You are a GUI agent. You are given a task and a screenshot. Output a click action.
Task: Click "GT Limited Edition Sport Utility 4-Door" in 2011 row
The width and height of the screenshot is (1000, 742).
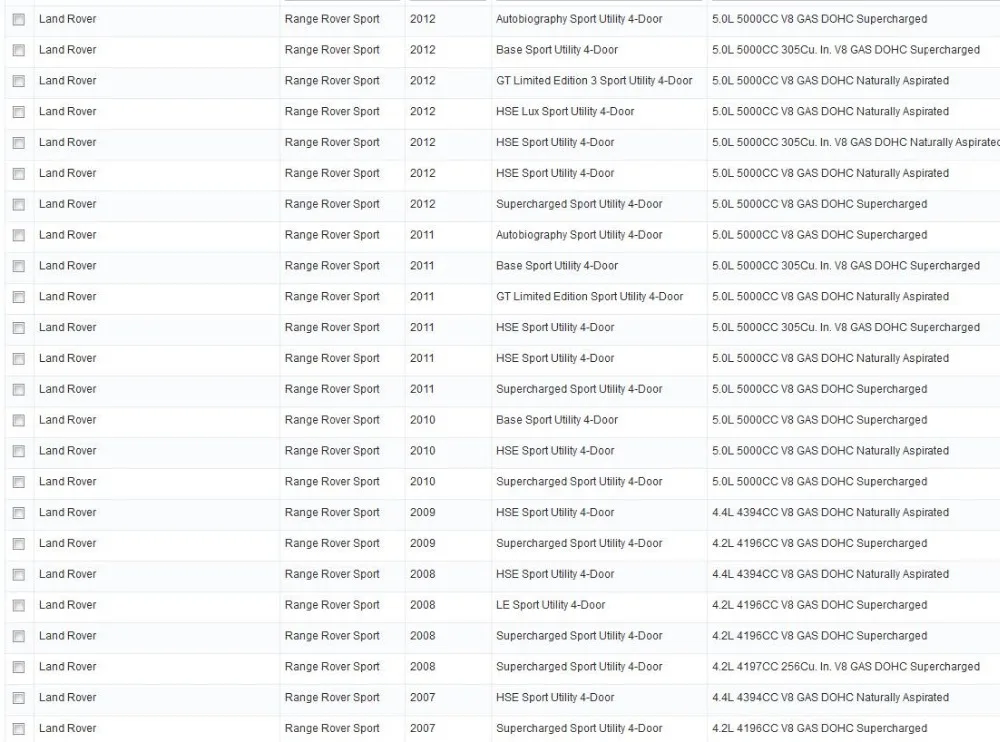[589, 297]
